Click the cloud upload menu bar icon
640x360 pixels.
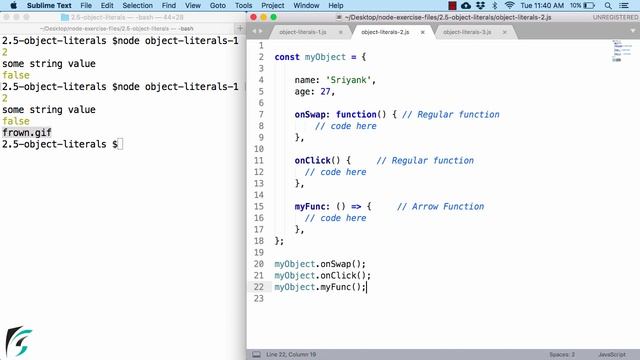pyautogui.click(x=466, y=5)
